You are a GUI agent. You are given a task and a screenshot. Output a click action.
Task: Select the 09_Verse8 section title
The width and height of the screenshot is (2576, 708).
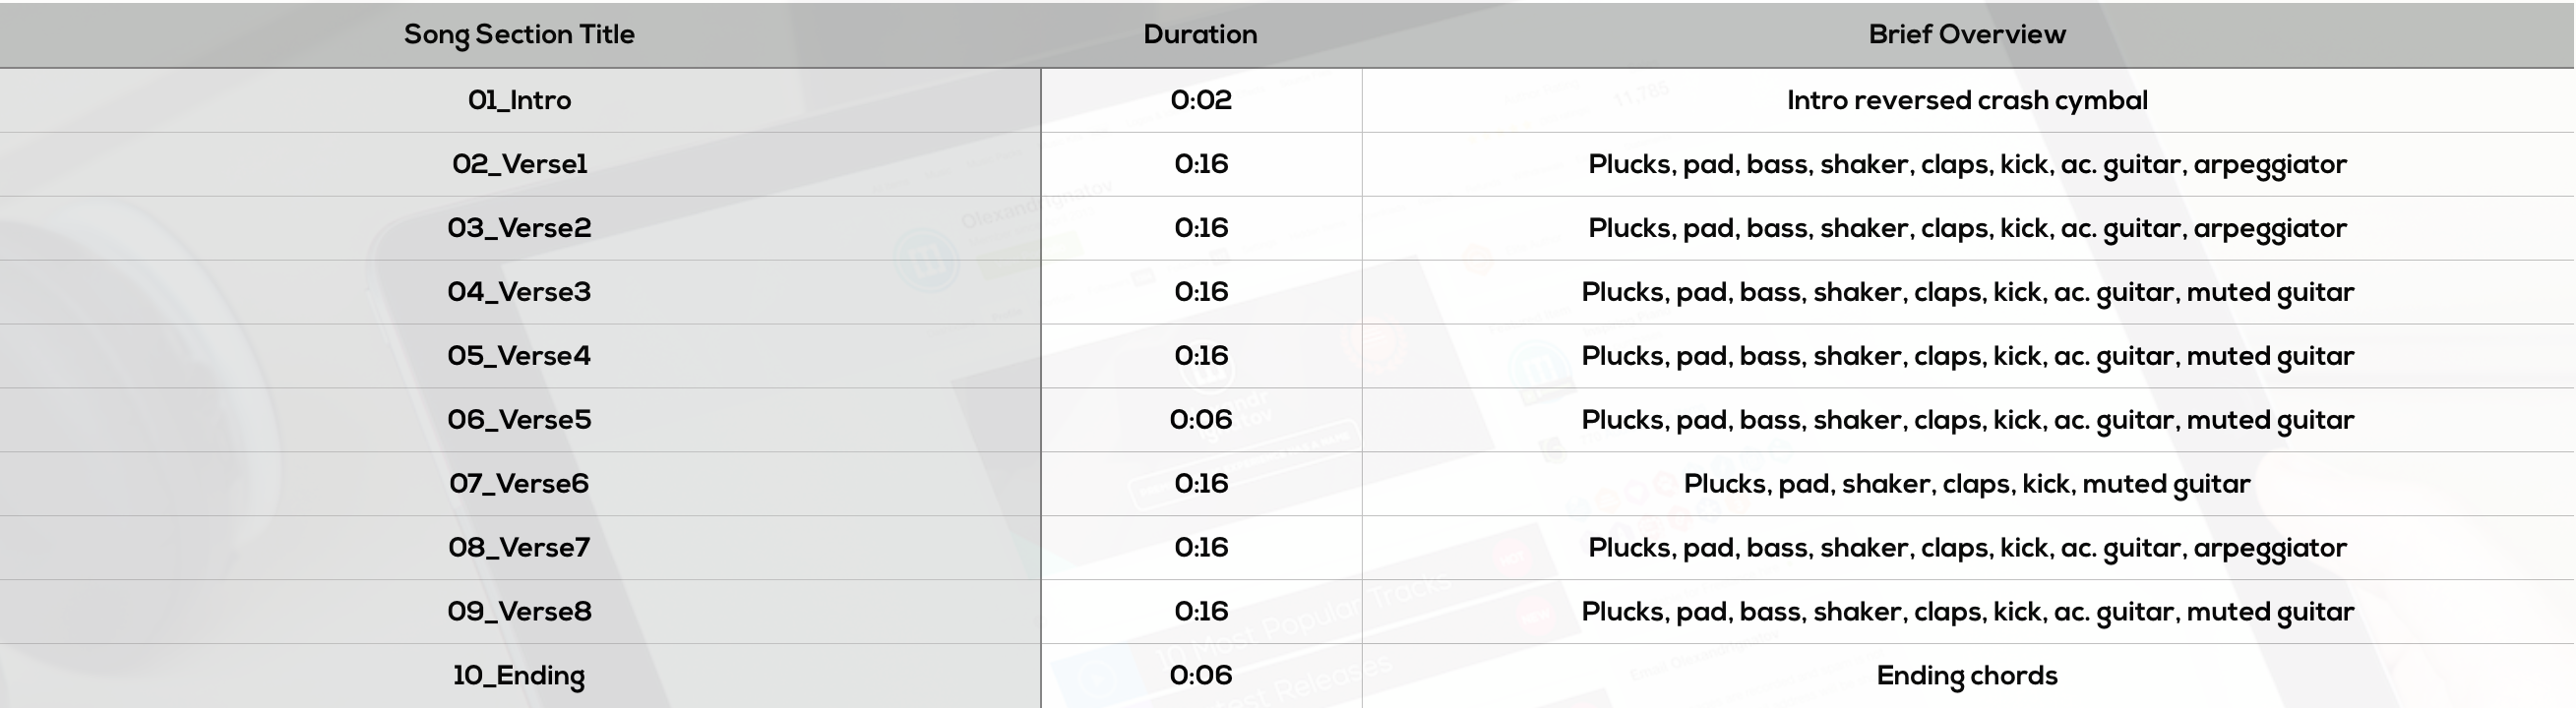coord(519,612)
